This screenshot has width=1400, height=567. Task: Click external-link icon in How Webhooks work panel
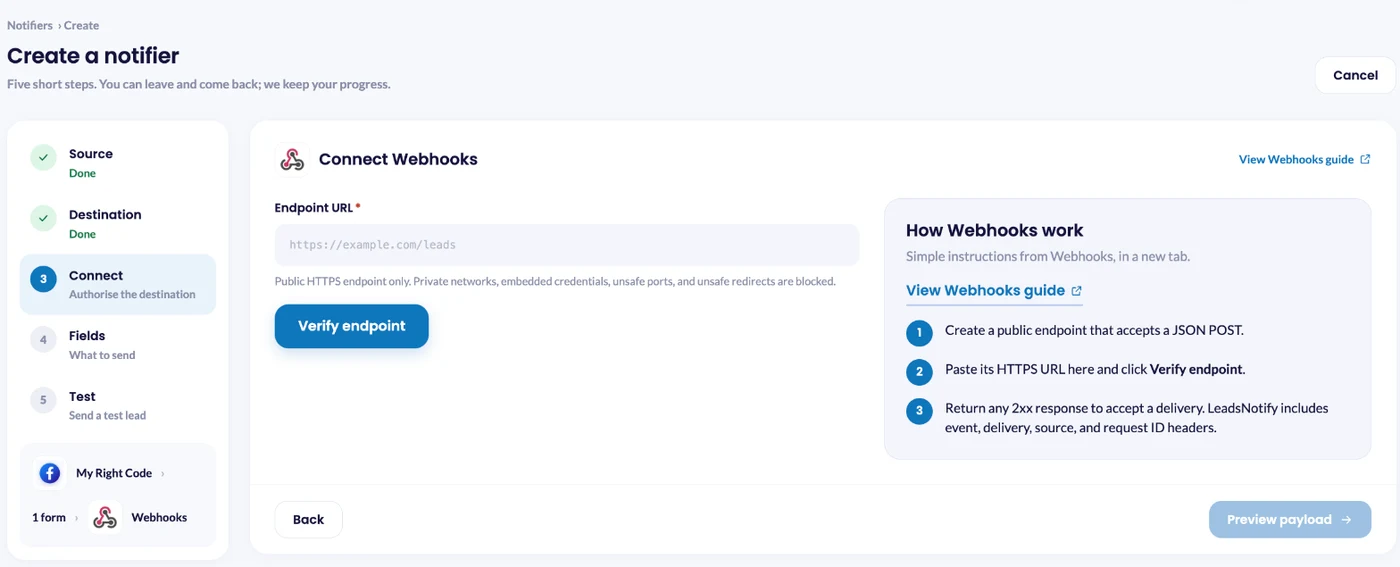(x=1077, y=291)
